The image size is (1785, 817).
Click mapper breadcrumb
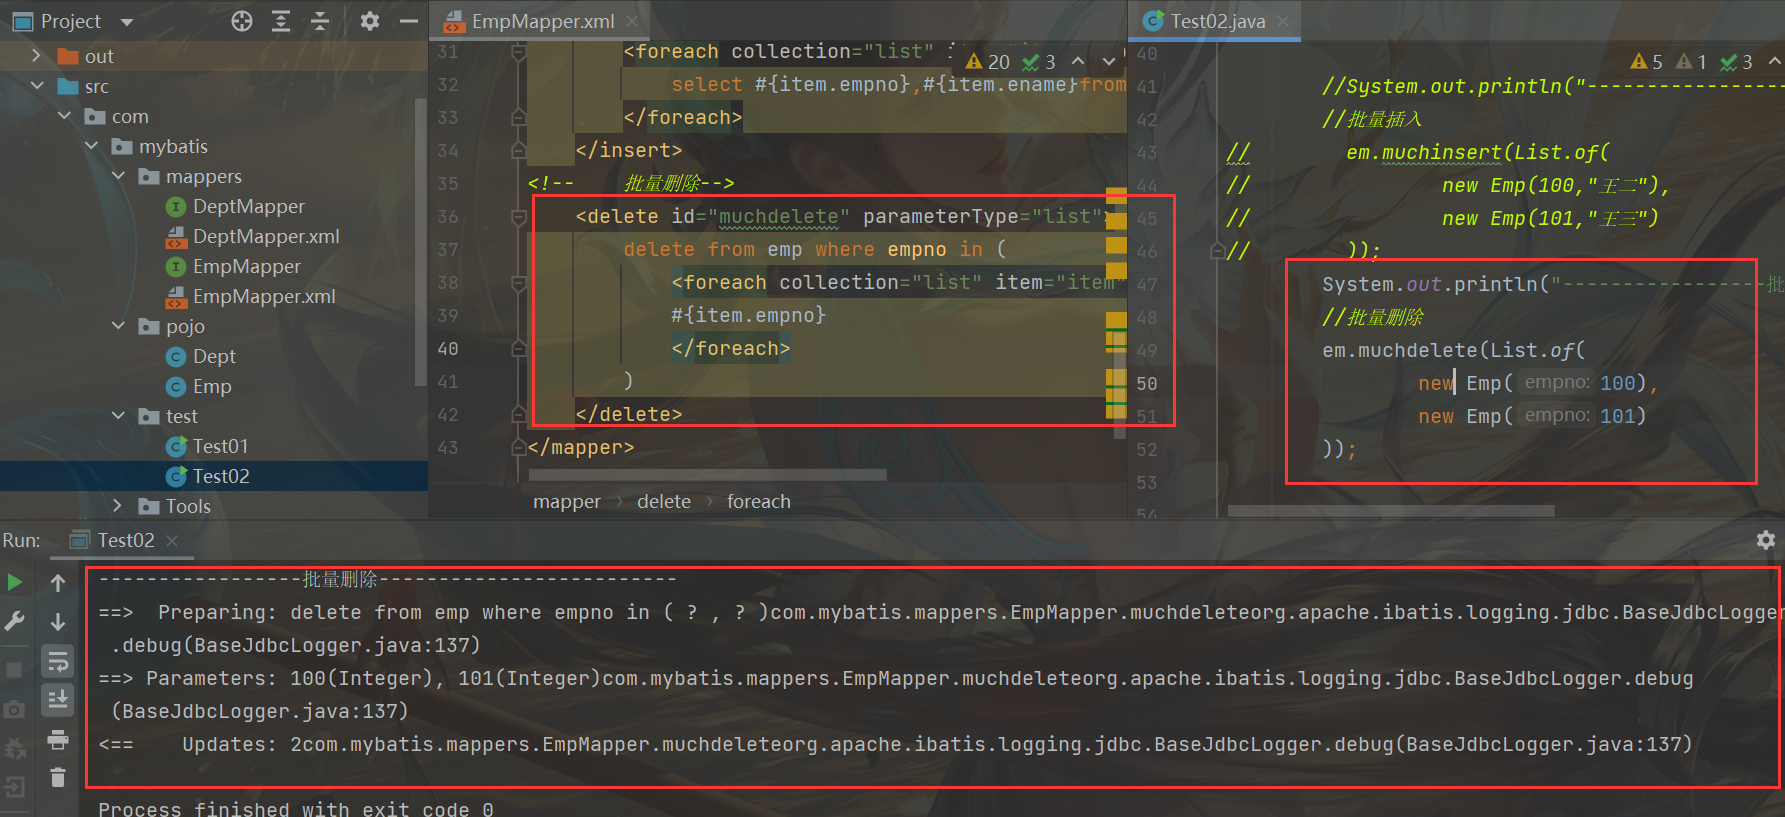567,502
